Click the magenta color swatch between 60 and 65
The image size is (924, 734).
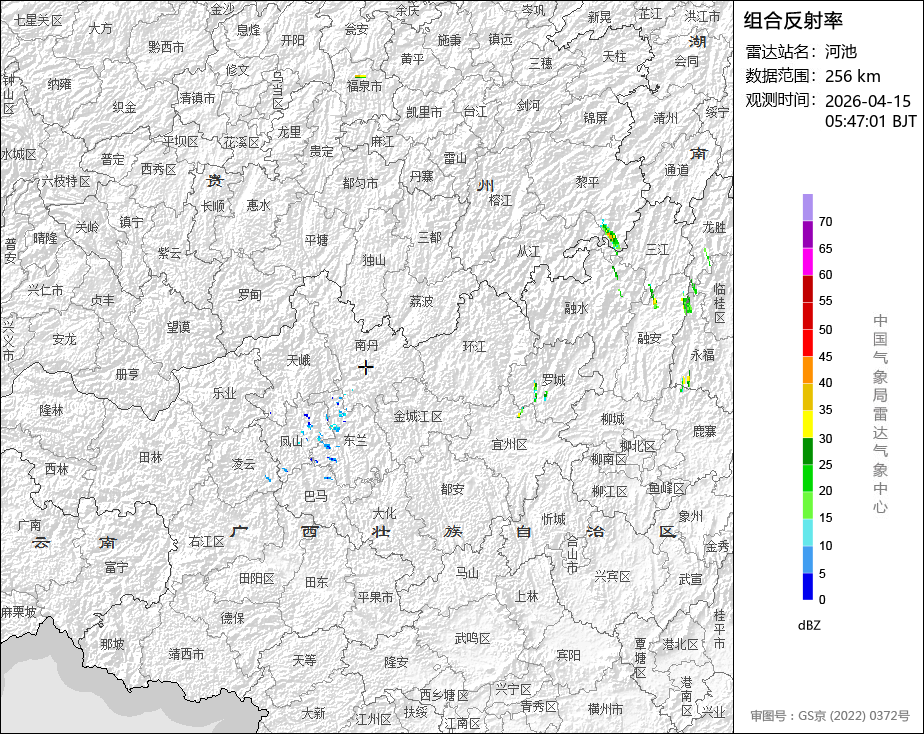coord(807,262)
